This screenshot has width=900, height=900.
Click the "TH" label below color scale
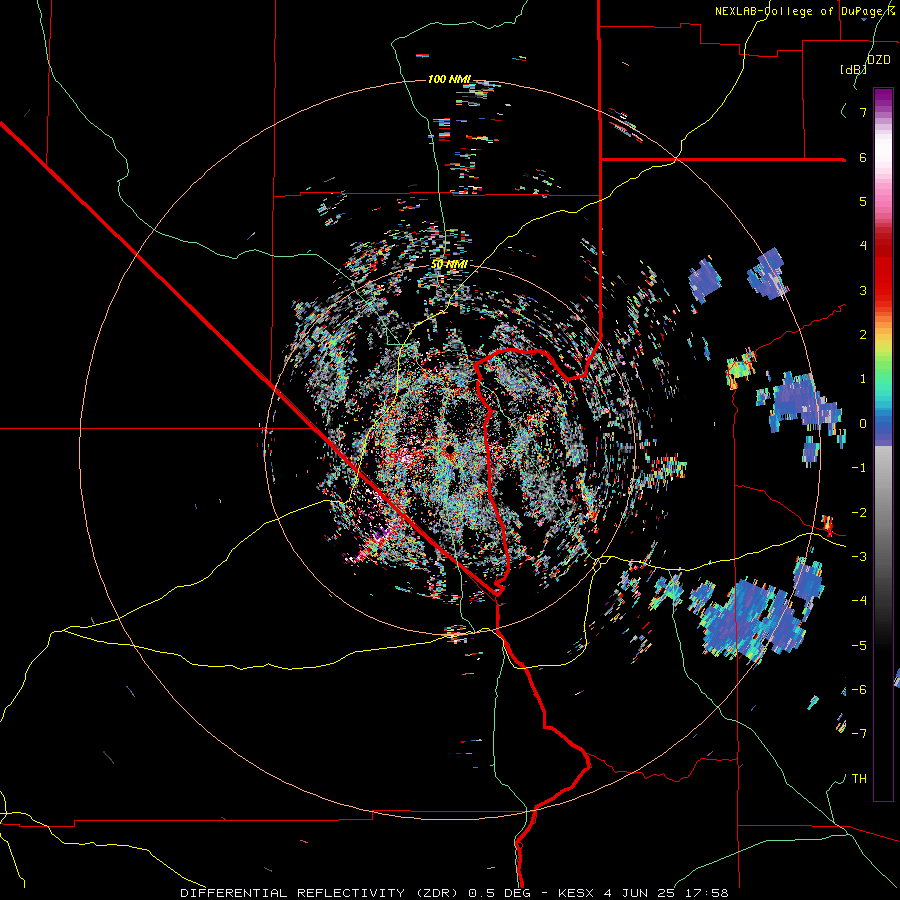pos(859,778)
